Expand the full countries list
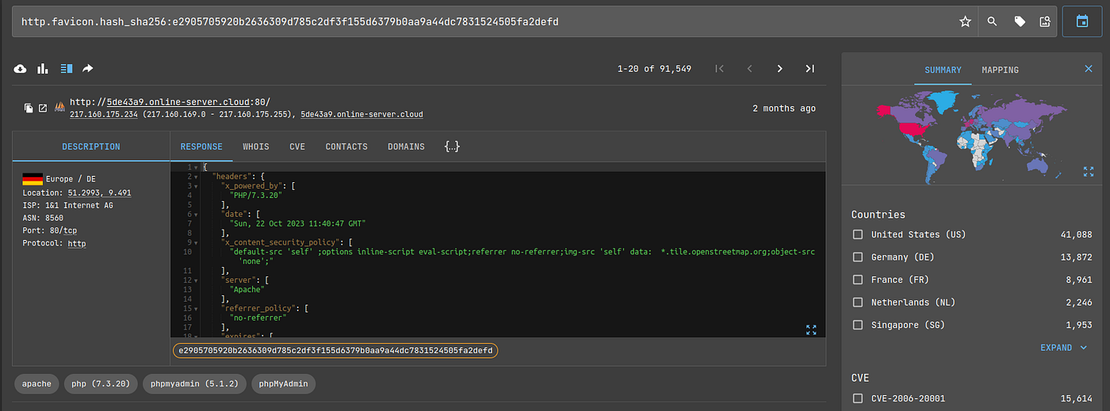Screen dimensions: 1110x411 [1064, 347]
